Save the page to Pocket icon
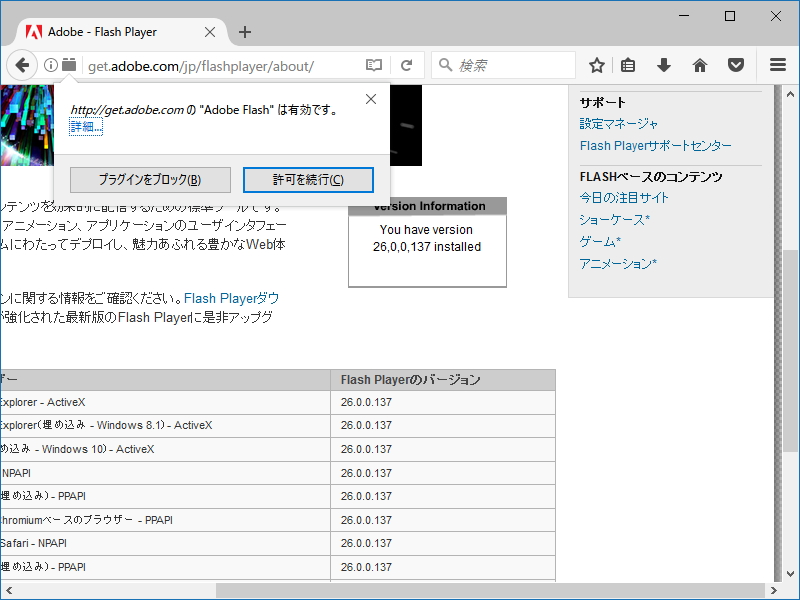 [x=735, y=64]
